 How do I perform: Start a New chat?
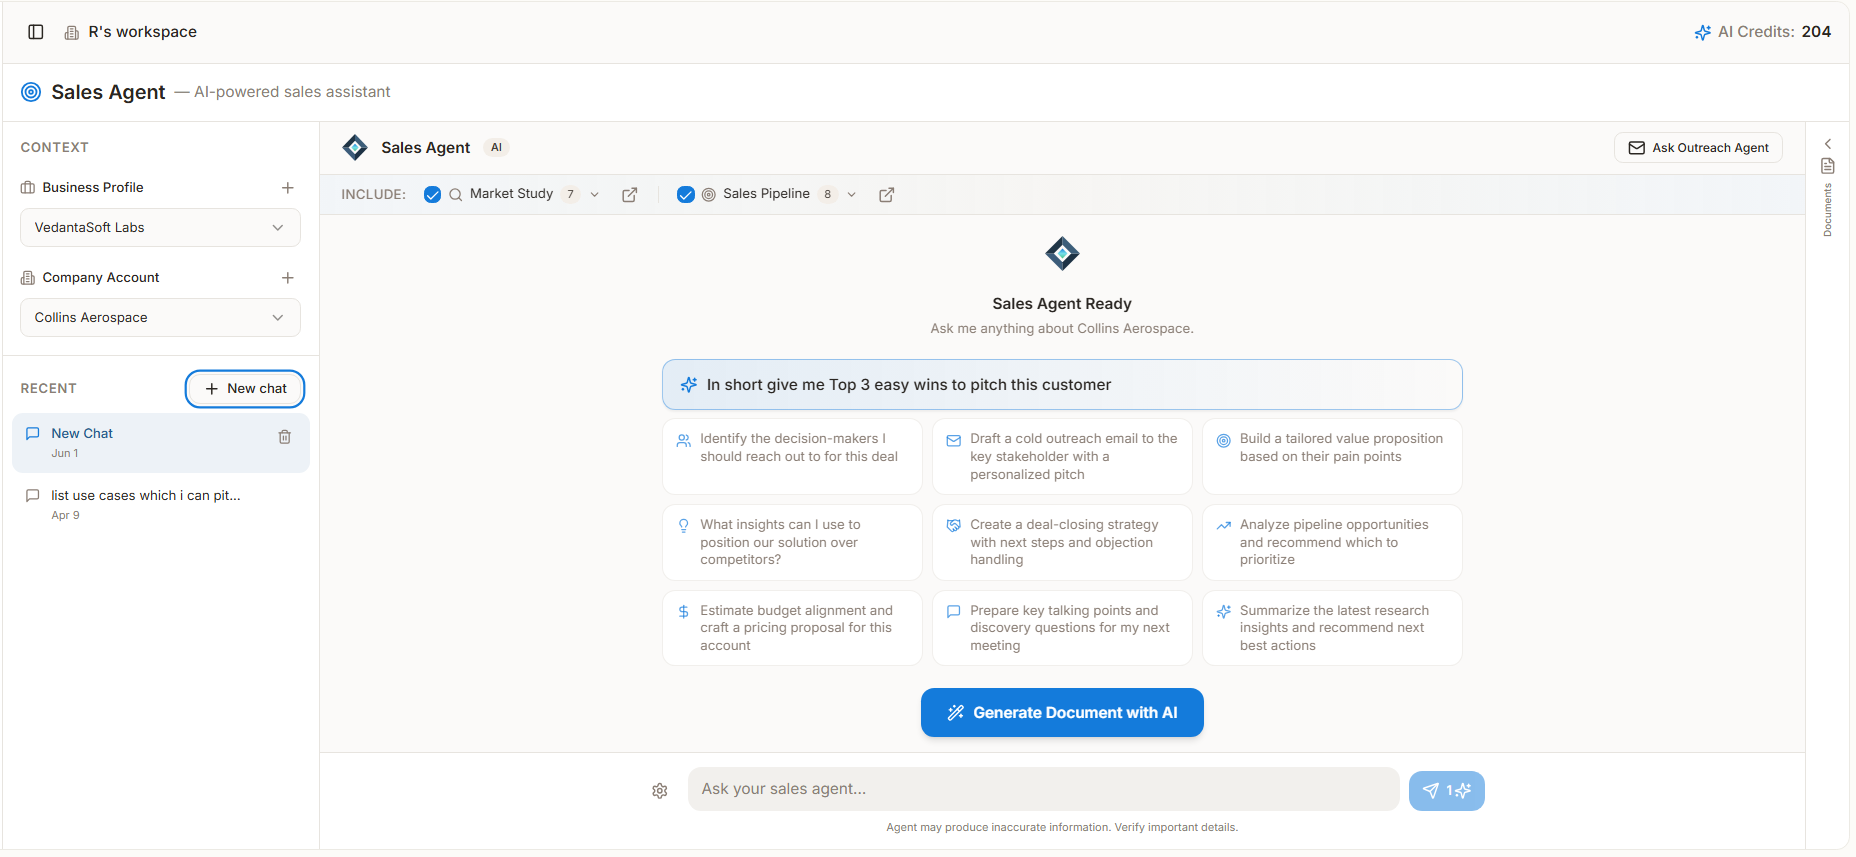[x=245, y=389]
